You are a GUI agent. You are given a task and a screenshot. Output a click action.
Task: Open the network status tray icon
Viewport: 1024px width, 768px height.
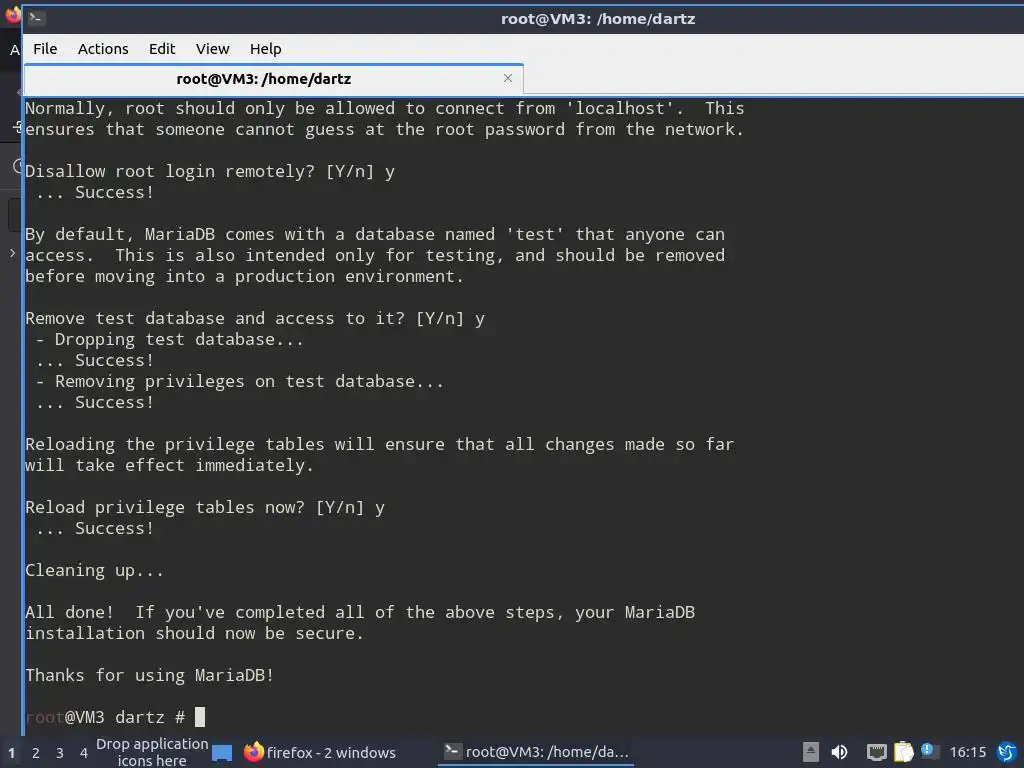click(876, 752)
